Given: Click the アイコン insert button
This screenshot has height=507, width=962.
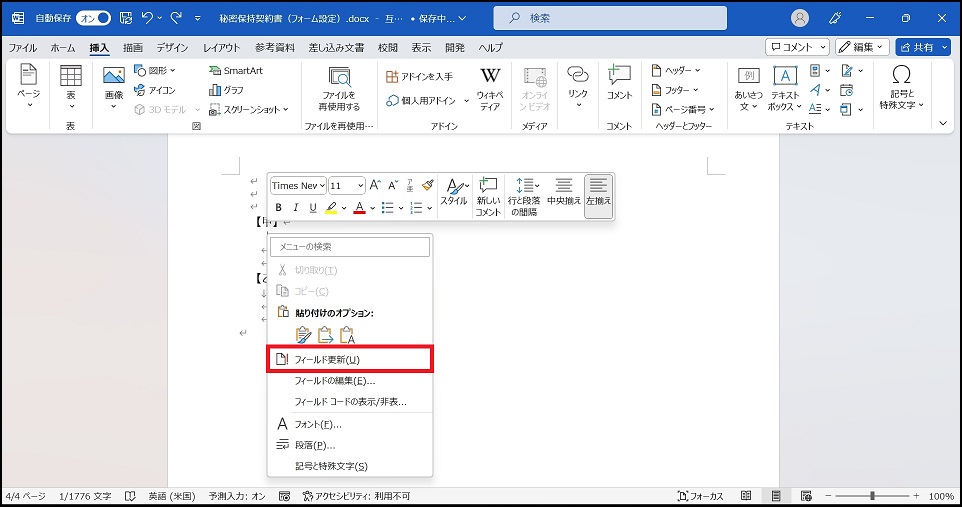Looking at the screenshot, I should click(155, 90).
